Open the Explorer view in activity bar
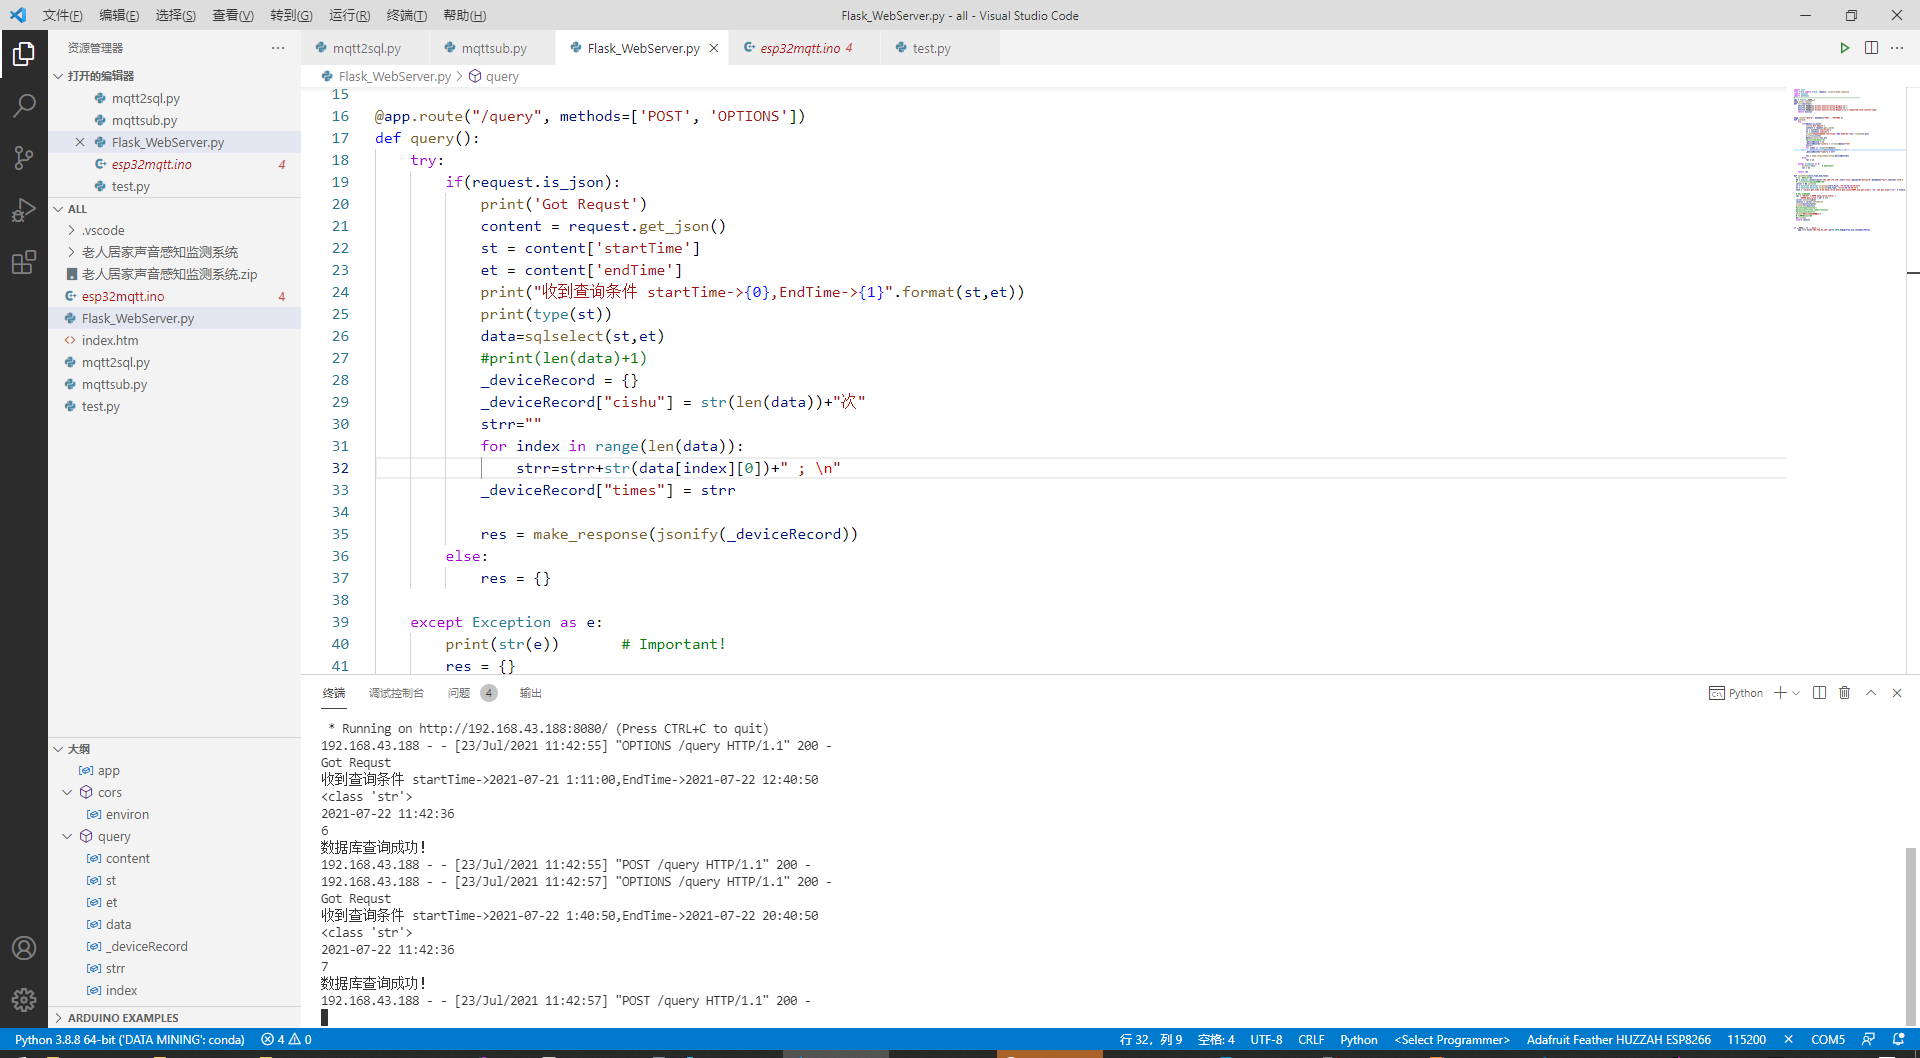Screen dimensions: 1920x1058 coord(24,54)
